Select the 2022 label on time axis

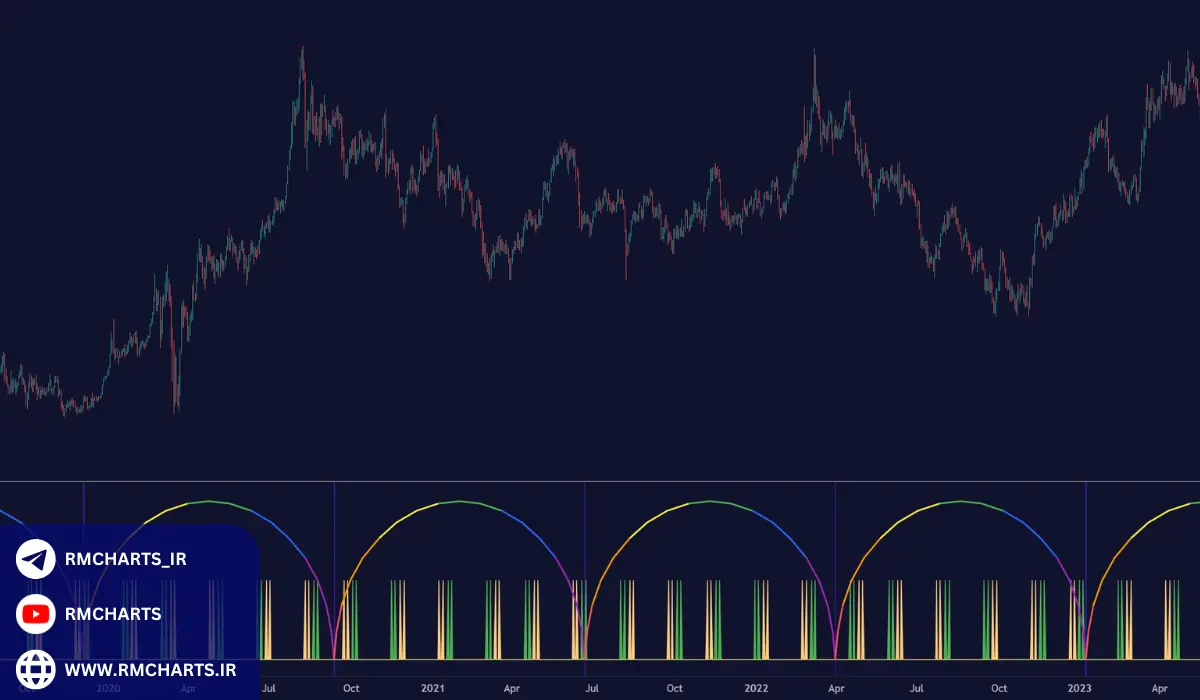click(x=756, y=688)
